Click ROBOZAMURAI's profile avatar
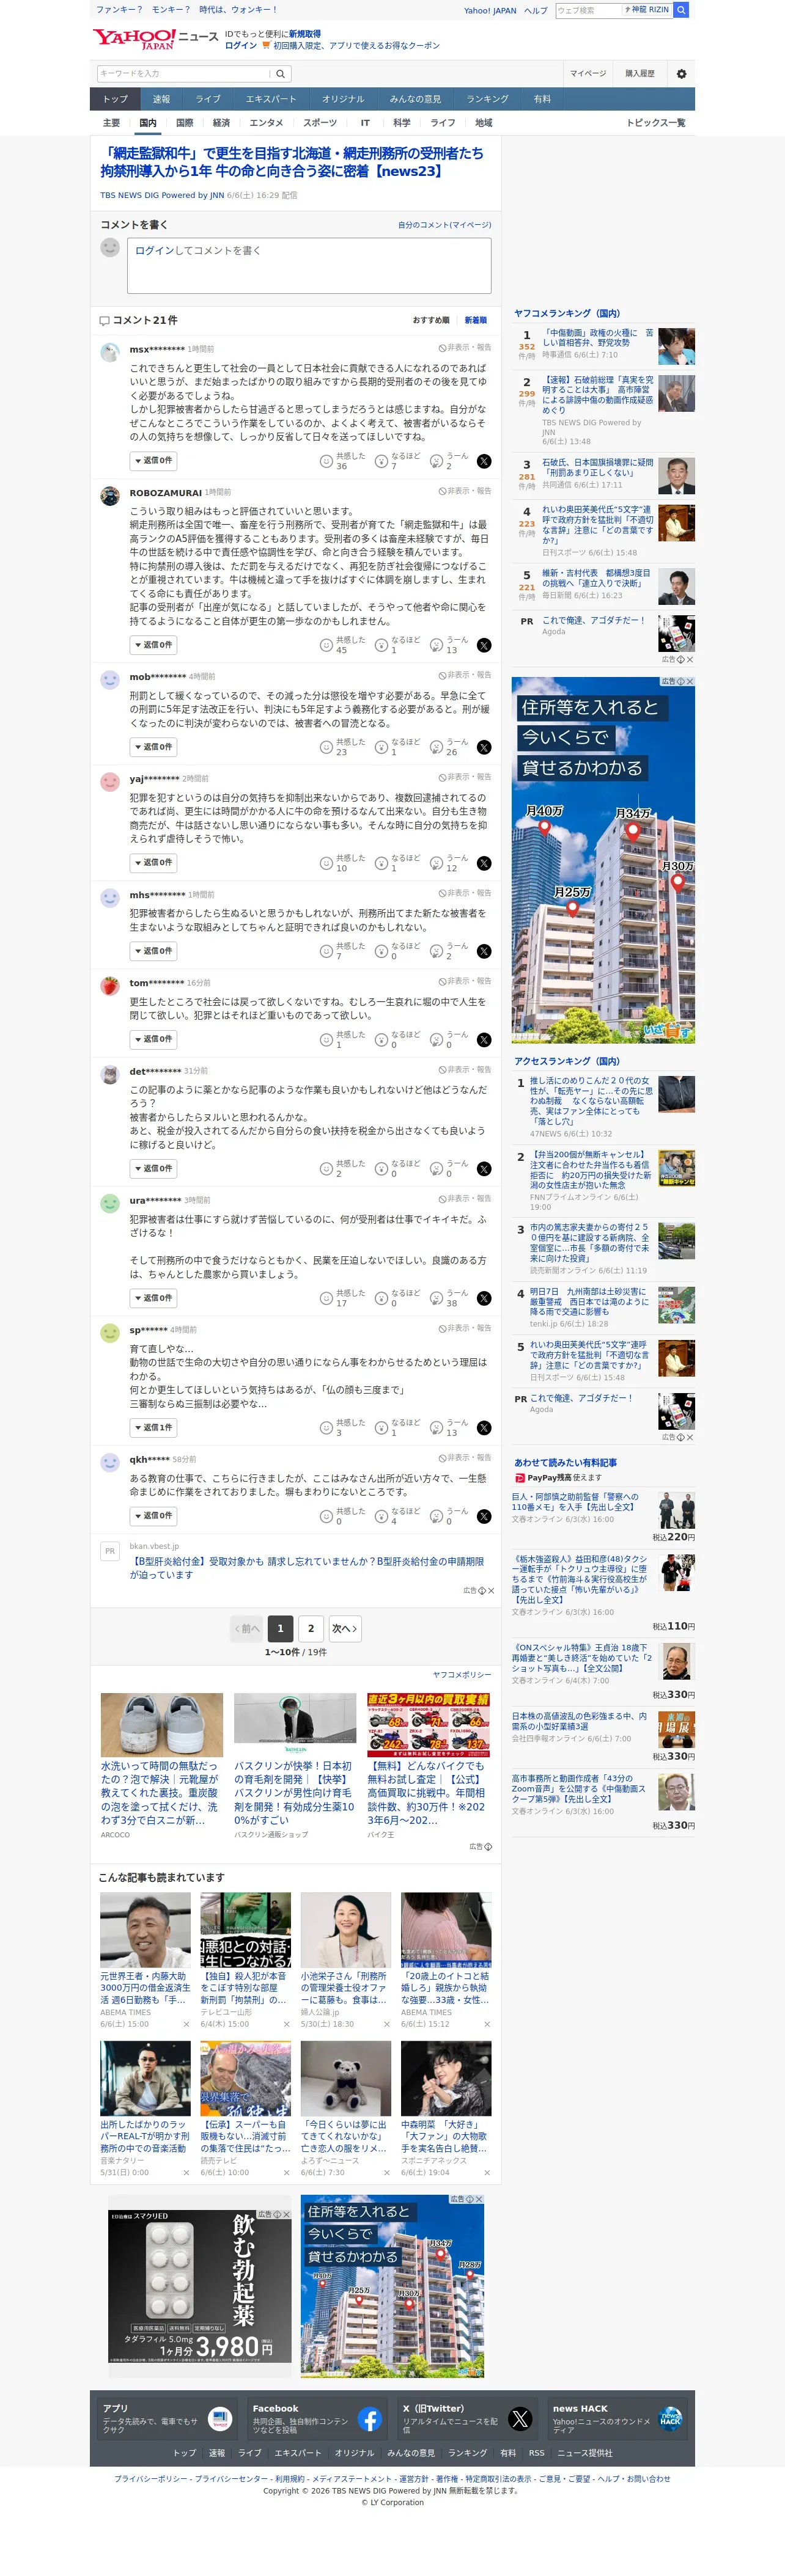Screen dimensions: 785x2576 [x=110, y=495]
